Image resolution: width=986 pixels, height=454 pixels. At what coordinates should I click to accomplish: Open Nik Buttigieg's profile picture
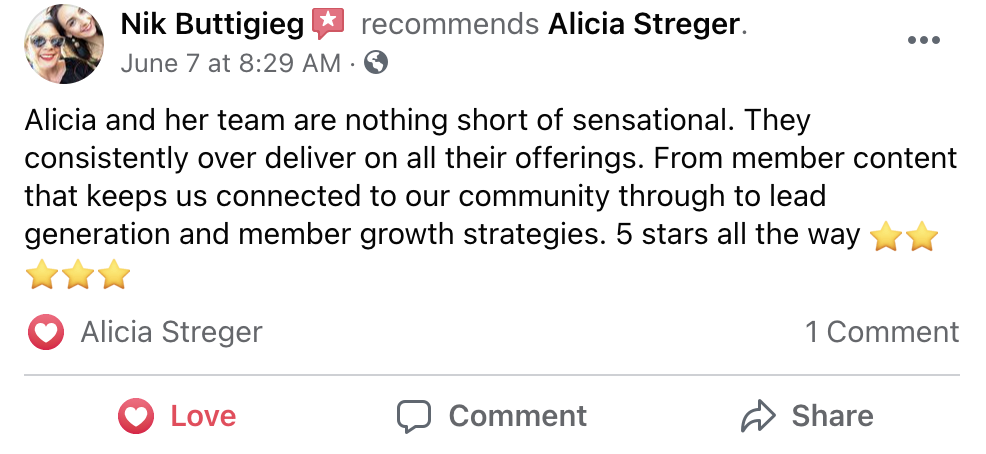(62, 43)
